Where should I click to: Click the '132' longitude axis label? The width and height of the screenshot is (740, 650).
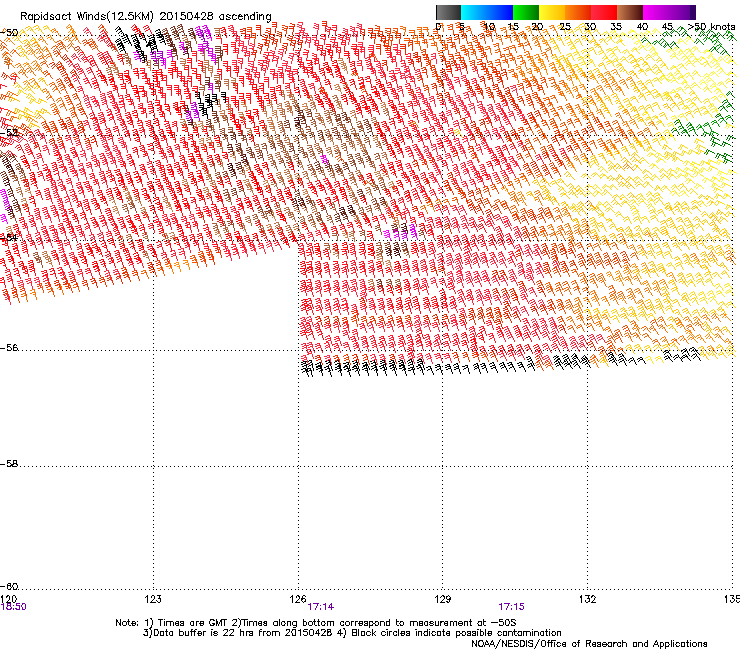588,599
